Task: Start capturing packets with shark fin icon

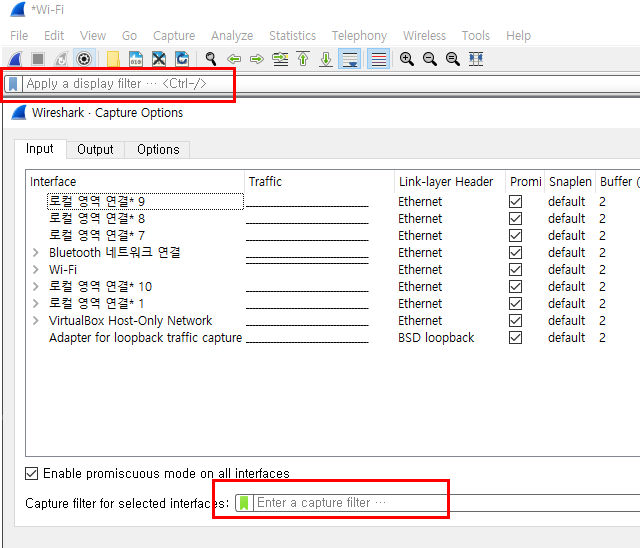Action: point(16,59)
